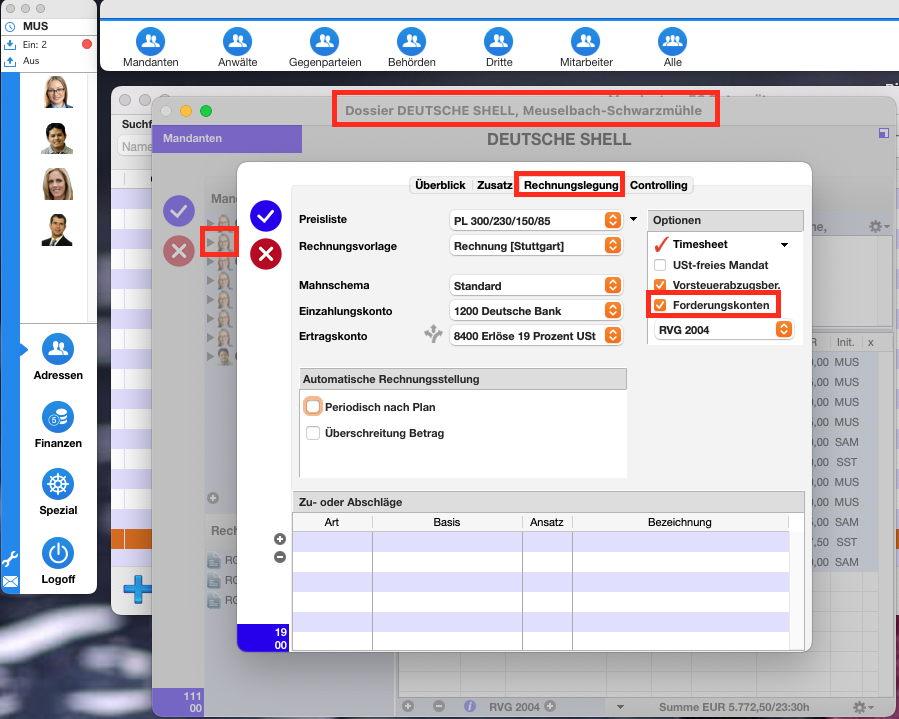Click the blue plus in the back window
Image resolution: width=899 pixels, height=719 pixels.
pos(138,589)
